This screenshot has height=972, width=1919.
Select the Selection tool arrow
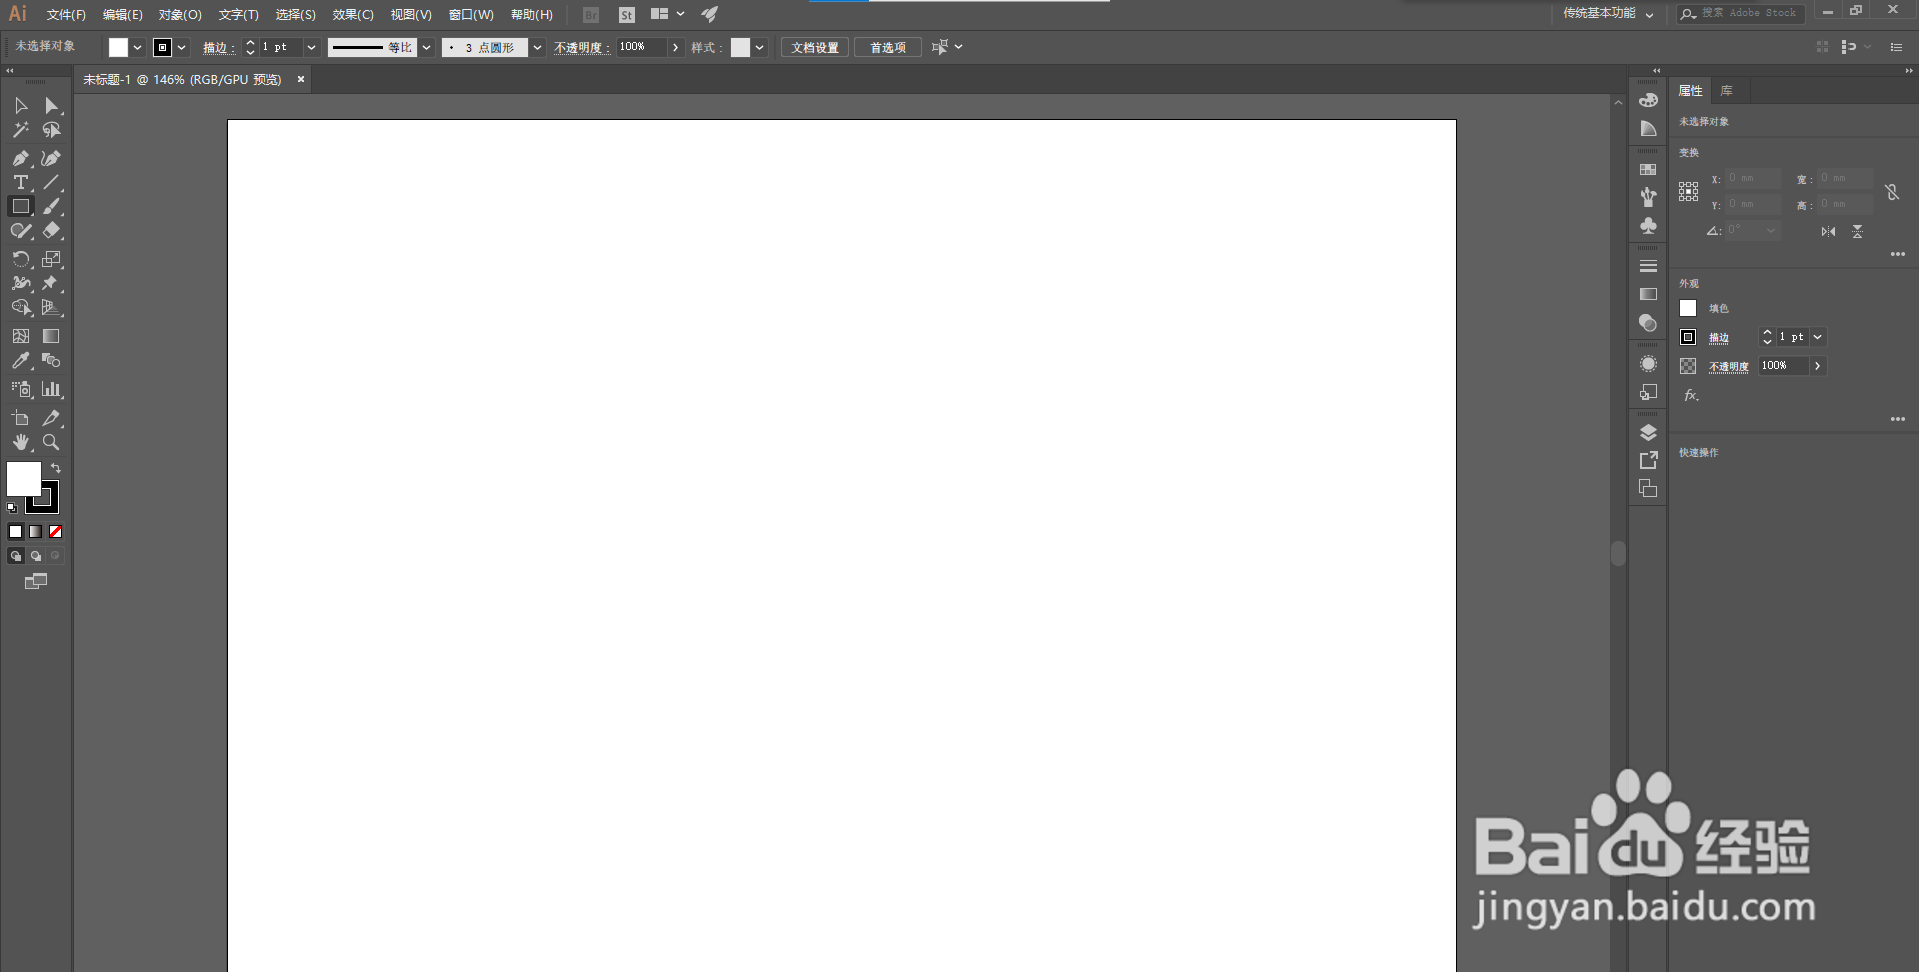tap(21, 105)
